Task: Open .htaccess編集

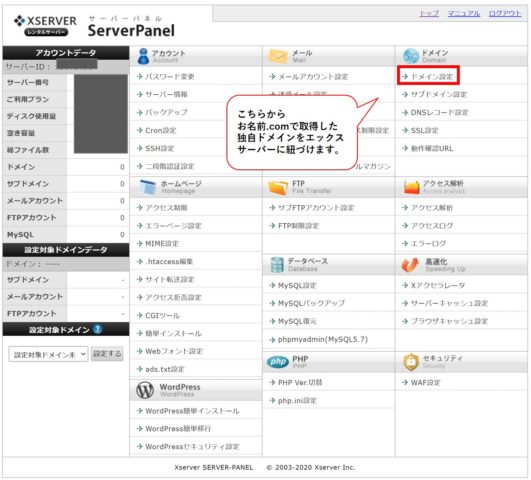Action: (x=169, y=262)
